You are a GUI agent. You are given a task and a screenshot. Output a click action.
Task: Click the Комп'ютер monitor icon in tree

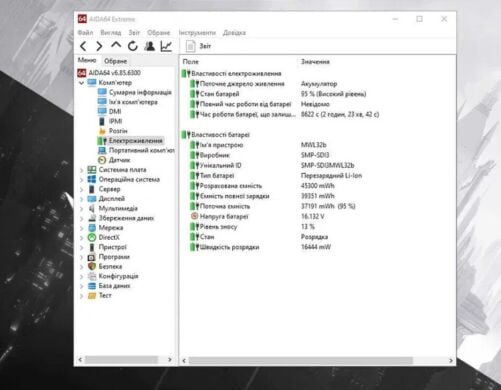pos(92,82)
